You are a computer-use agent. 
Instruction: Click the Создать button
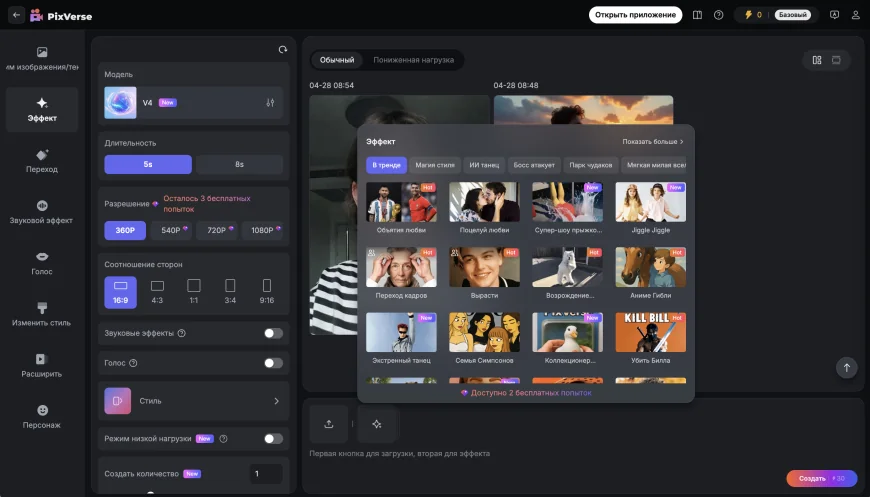tap(820, 478)
